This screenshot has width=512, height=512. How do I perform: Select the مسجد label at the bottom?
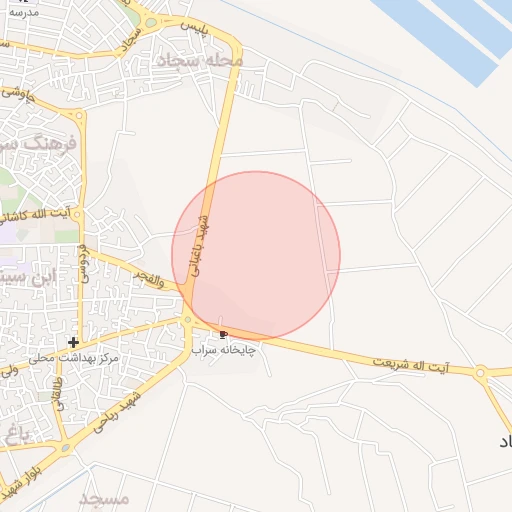(104, 499)
